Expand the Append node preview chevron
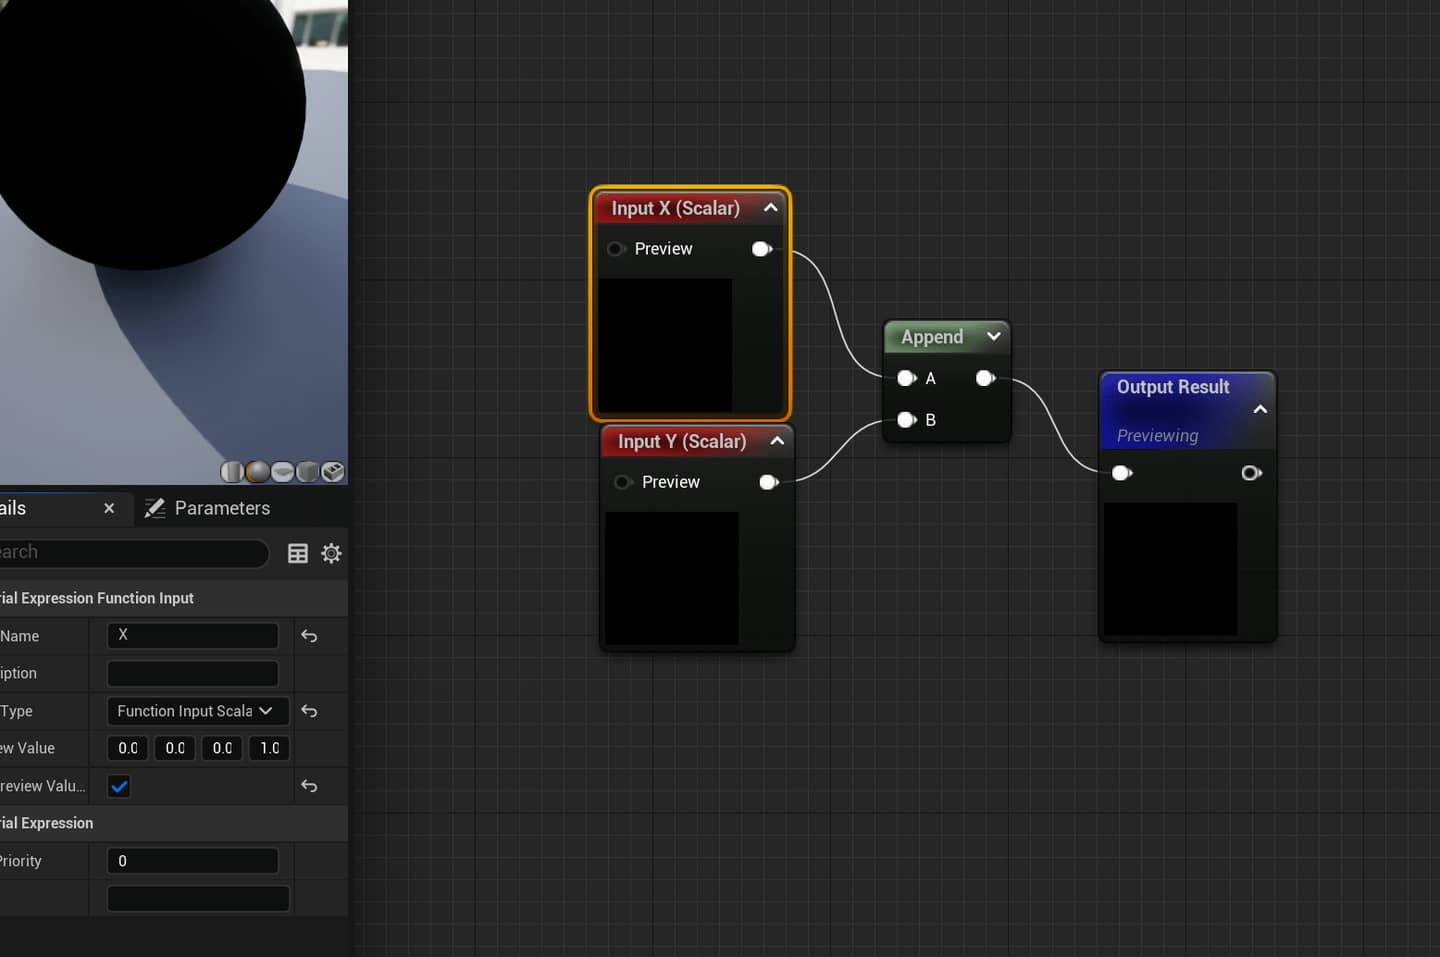Viewport: 1440px width, 957px height. [993, 336]
